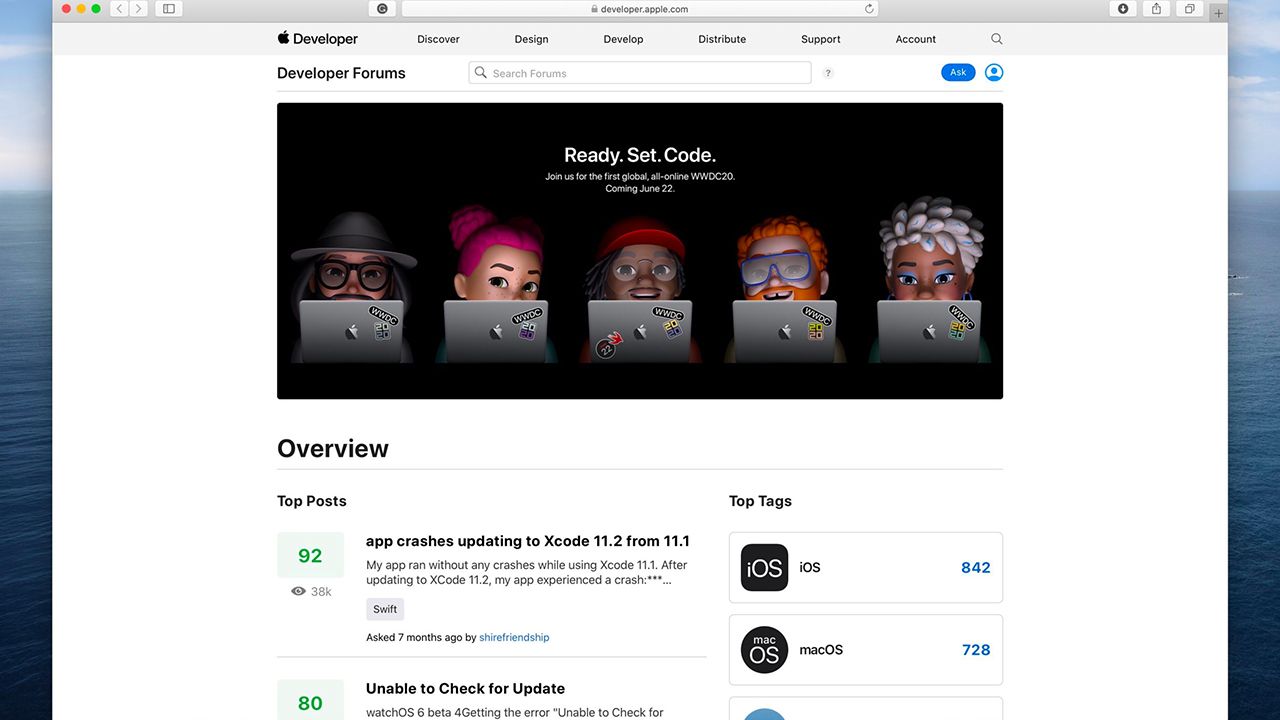Open the Support menu
The height and width of the screenshot is (720, 1280).
click(820, 39)
